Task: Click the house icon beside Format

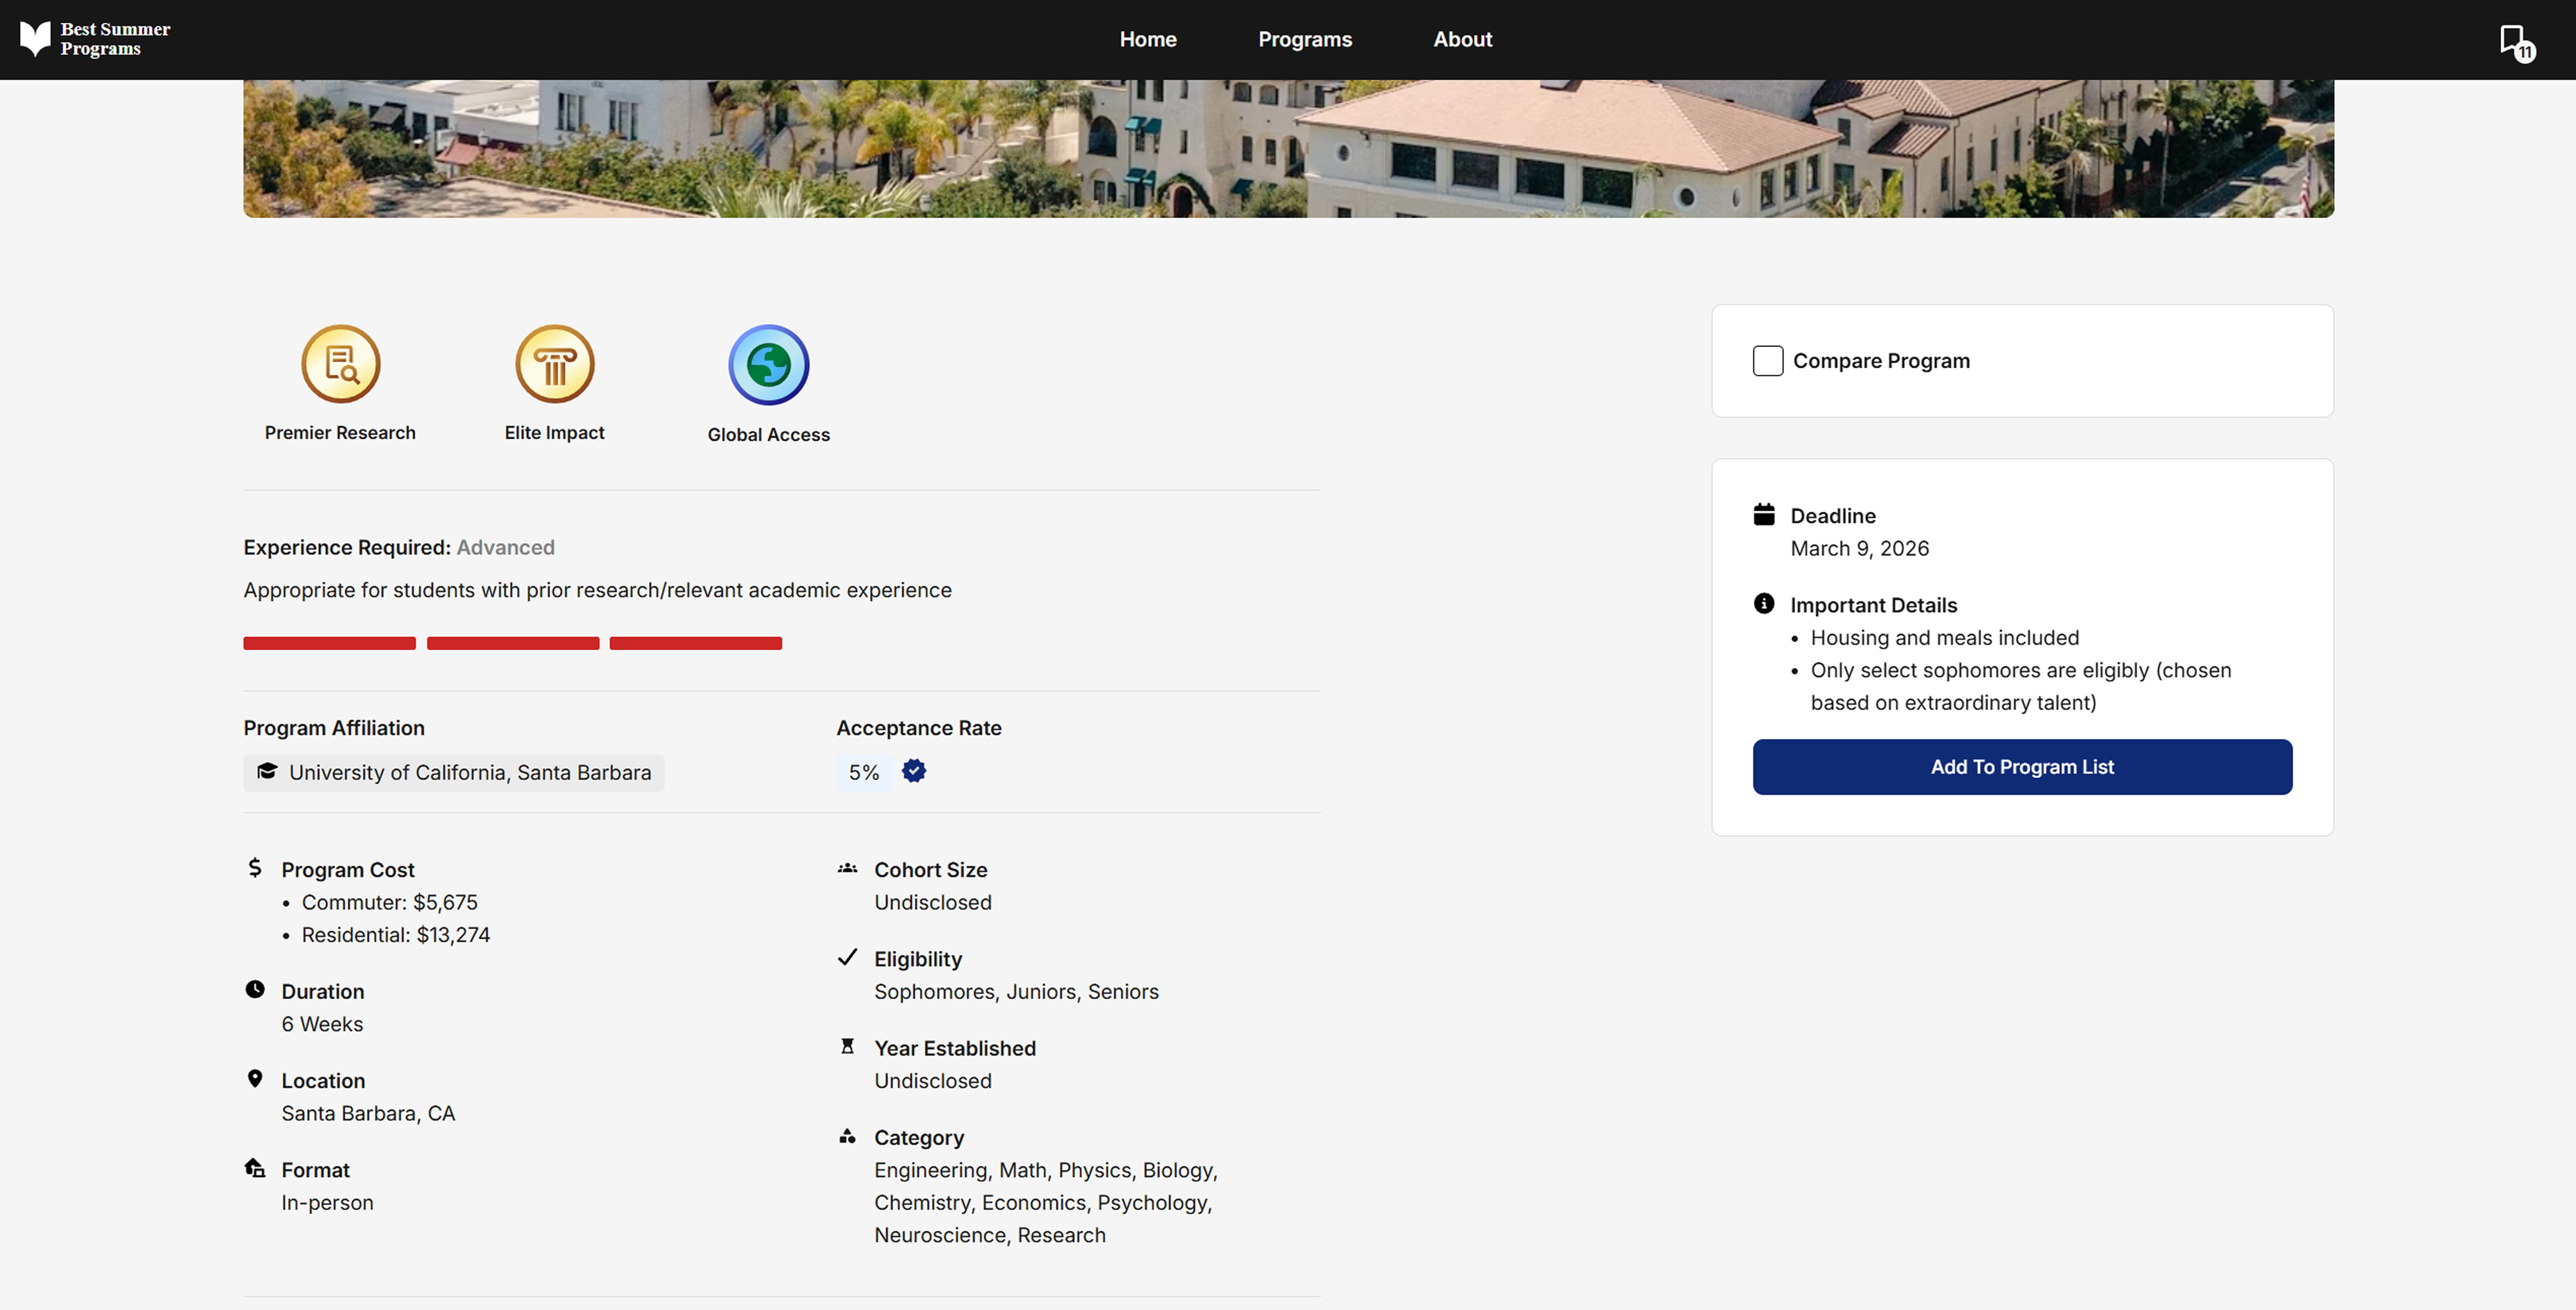Action: (255, 1168)
